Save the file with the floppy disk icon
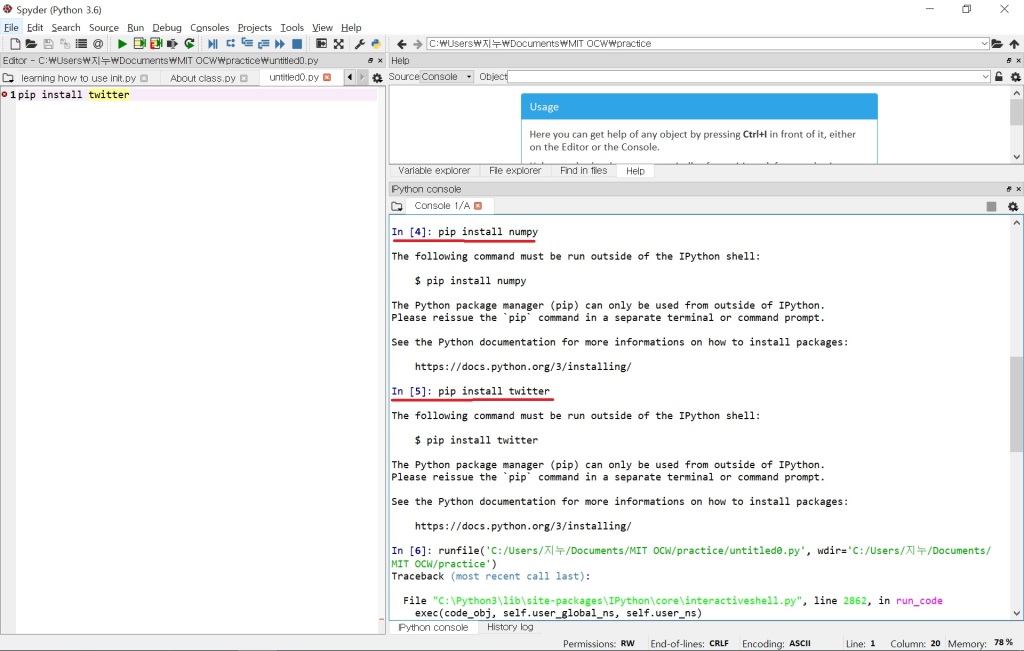The height and width of the screenshot is (651, 1024). (x=48, y=44)
